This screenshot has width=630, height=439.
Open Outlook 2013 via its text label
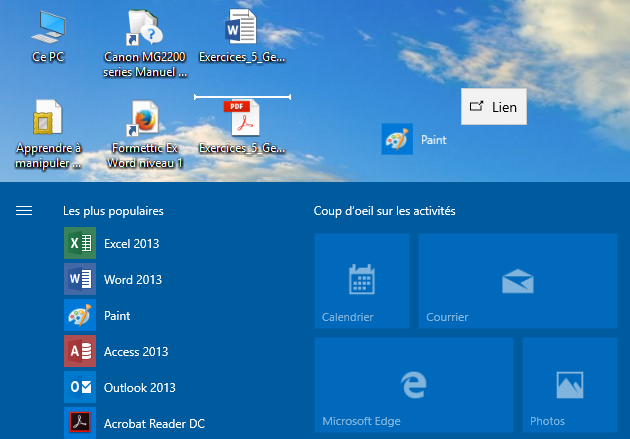pos(139,388)
